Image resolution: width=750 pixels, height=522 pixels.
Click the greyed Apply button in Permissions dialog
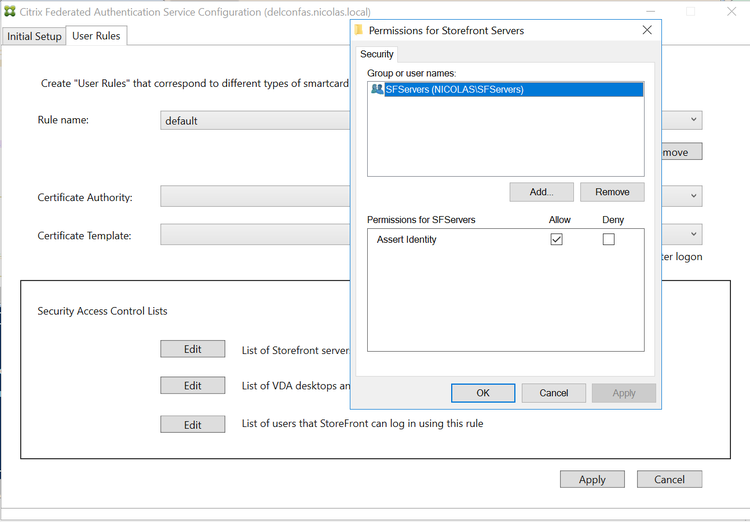point(624,393)
